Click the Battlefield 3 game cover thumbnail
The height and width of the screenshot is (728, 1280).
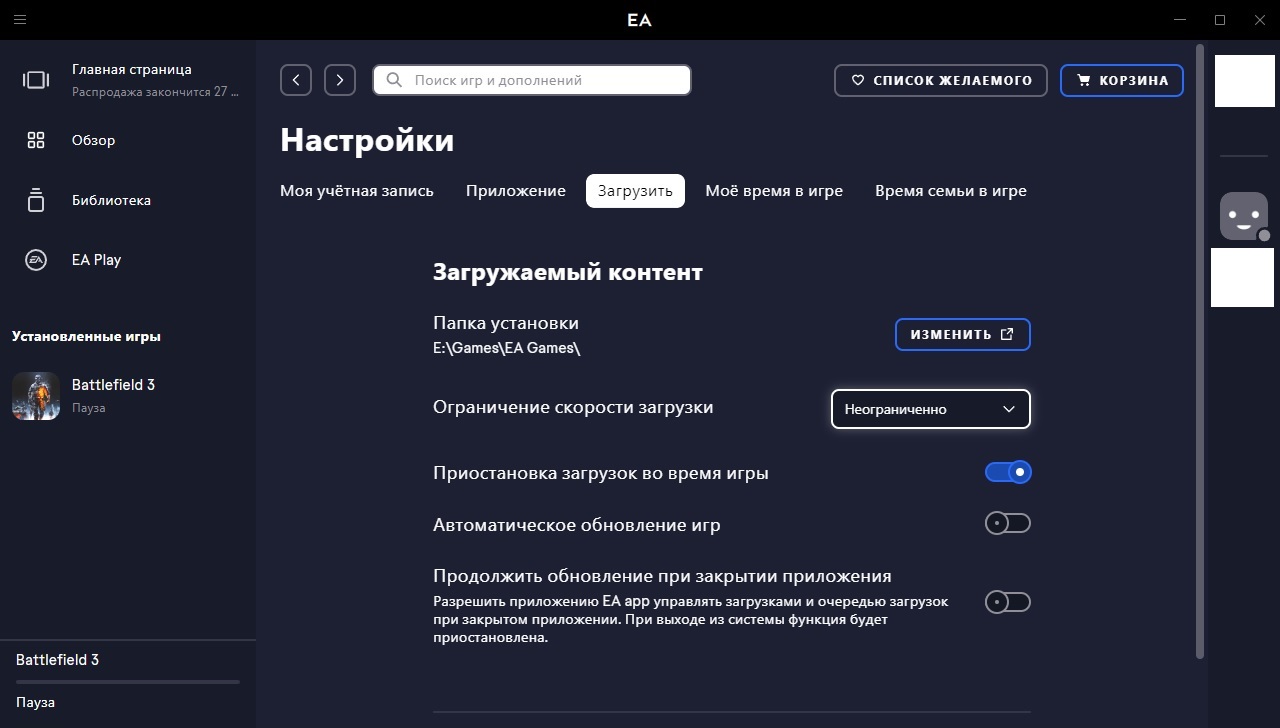coord(36,396)
